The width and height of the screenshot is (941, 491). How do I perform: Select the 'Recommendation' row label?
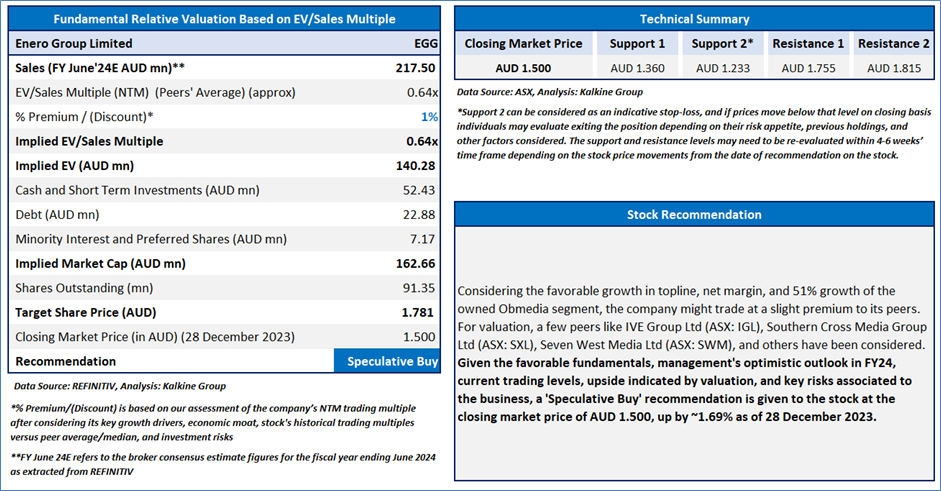tap(65, 361)
